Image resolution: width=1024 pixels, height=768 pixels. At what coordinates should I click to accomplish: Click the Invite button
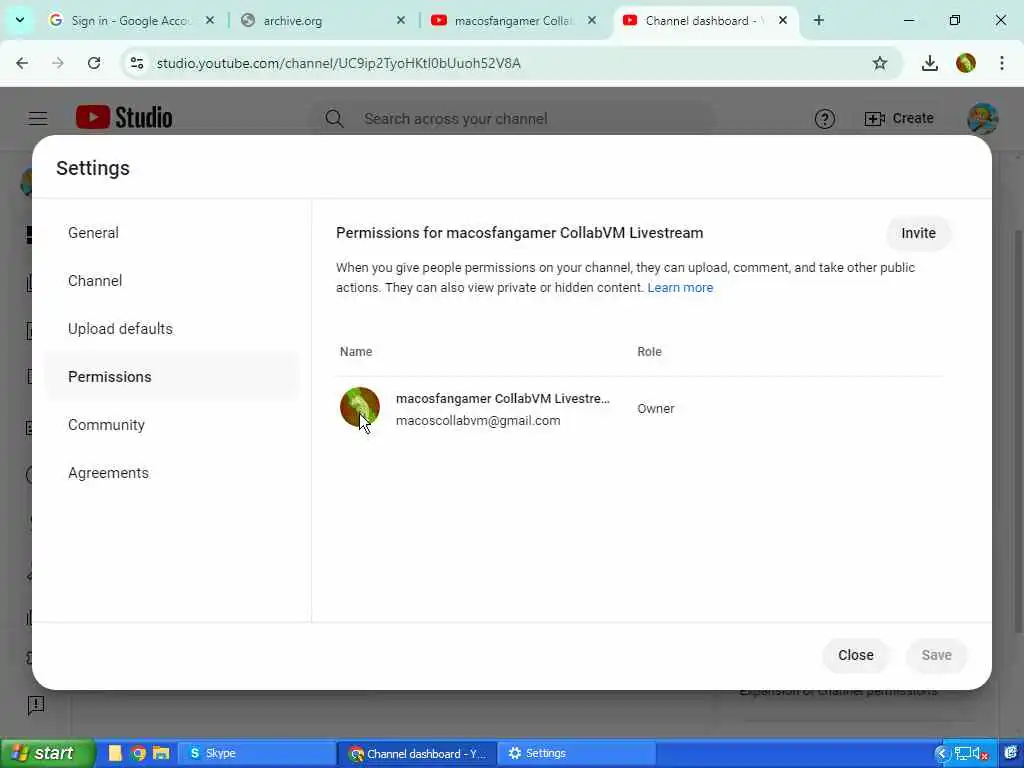pos(918,233)
